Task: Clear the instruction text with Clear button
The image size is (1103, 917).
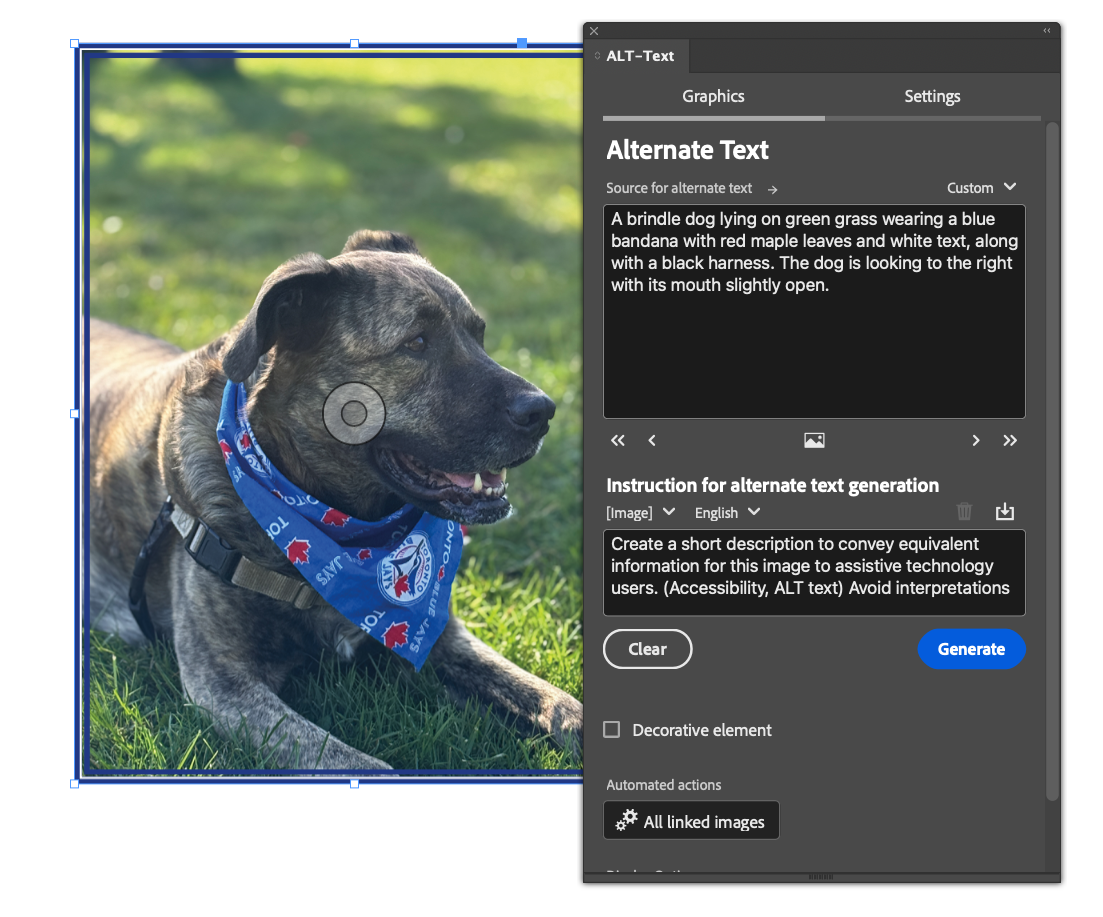Action: pyautogui.click(x=647, y=649)
